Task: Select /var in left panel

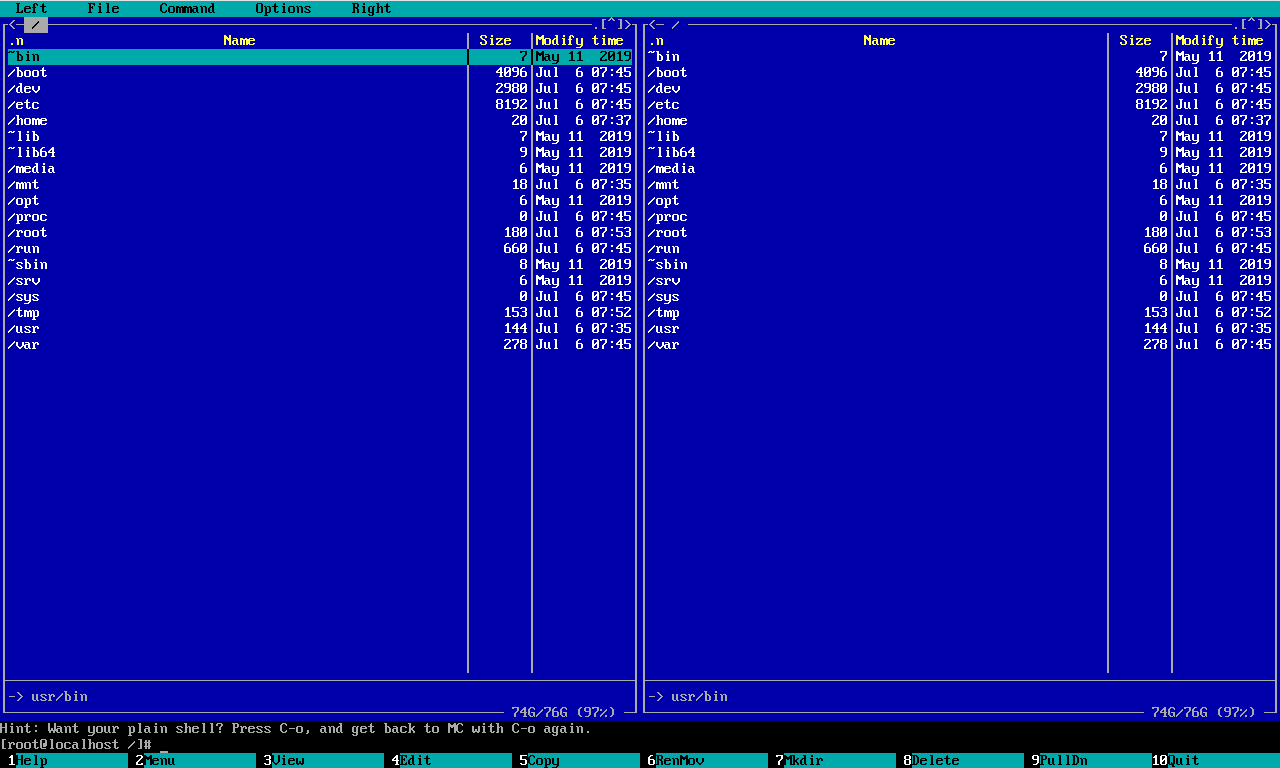Action: pos(319,344)
